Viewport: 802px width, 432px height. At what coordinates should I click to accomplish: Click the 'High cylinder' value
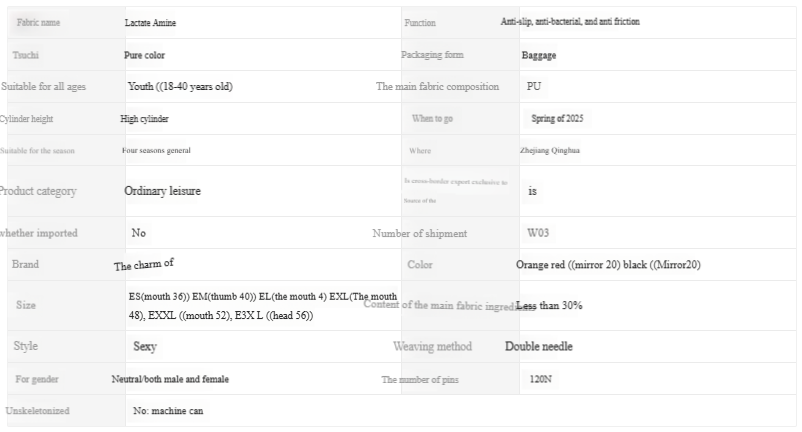click(x=144, y=119)
